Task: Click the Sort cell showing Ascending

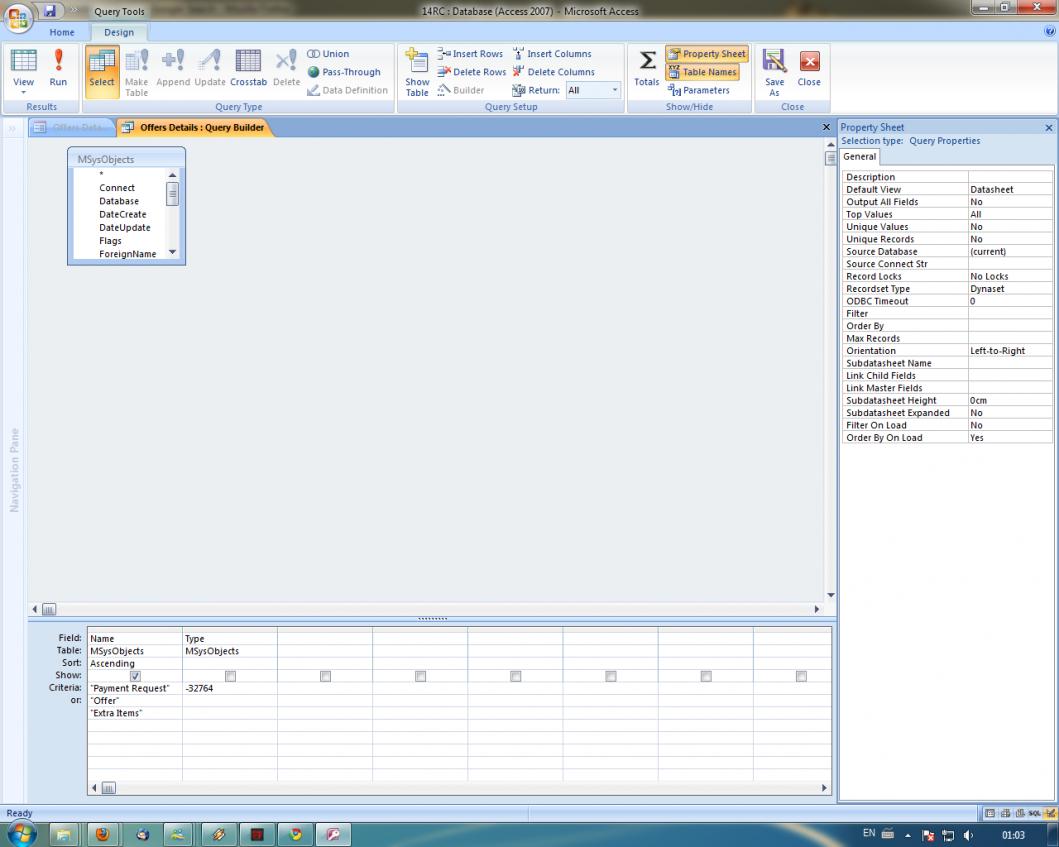Action: [x=134, y=663]
